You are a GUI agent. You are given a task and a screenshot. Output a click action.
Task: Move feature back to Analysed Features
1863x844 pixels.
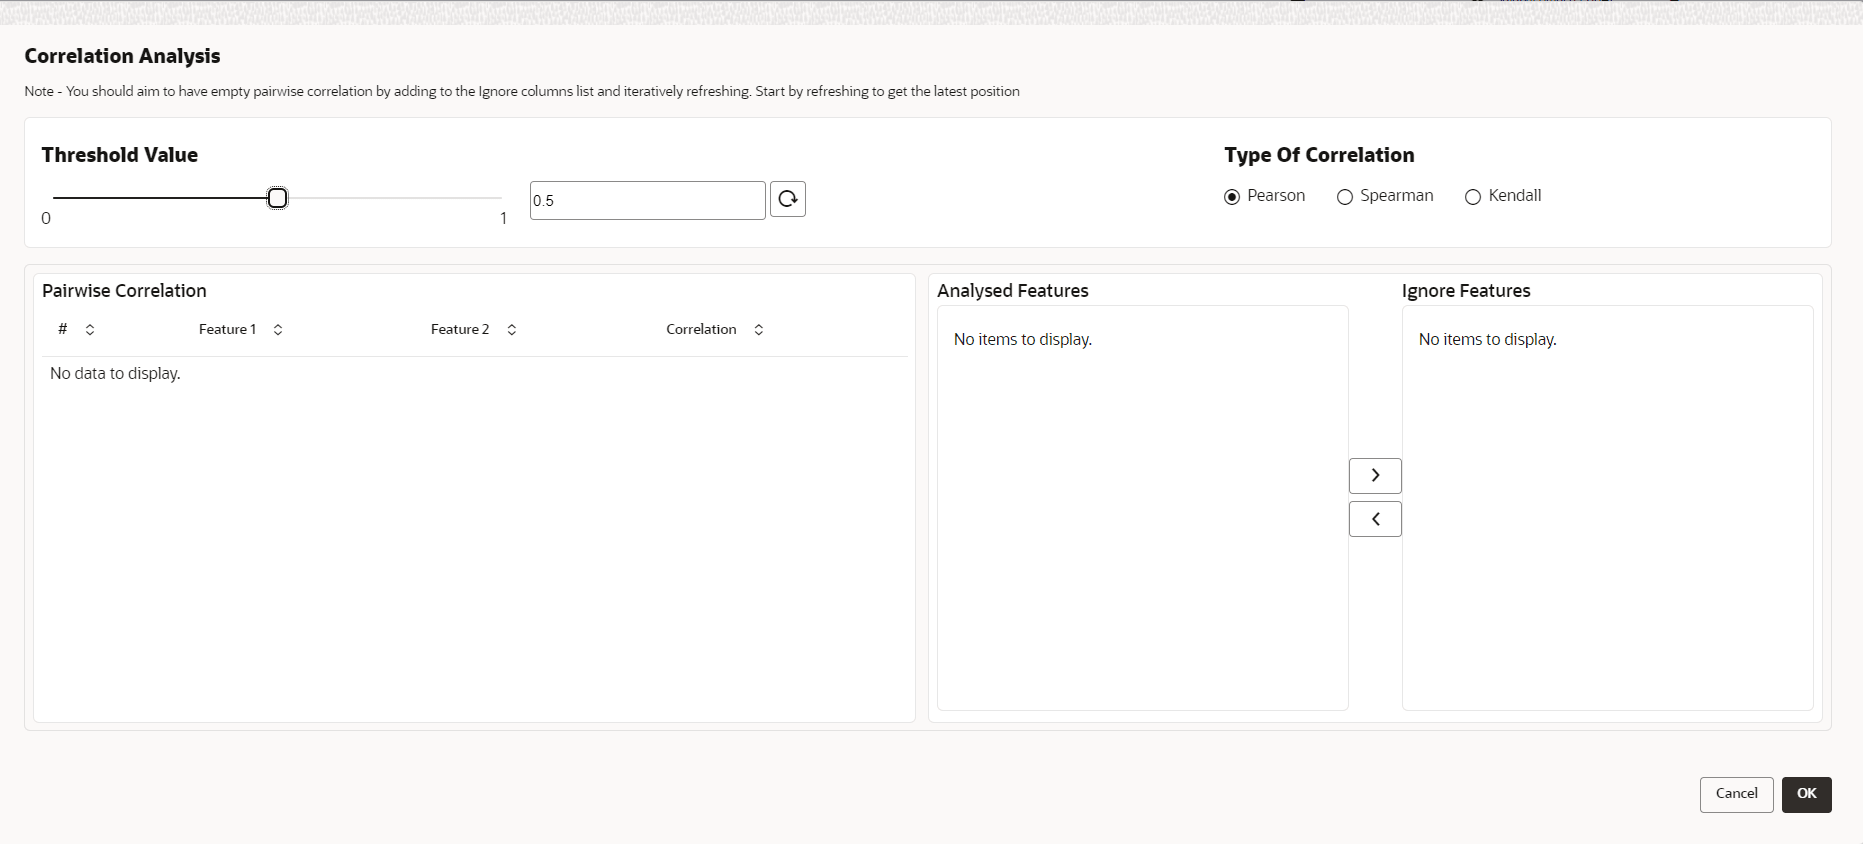(1375, 519)
